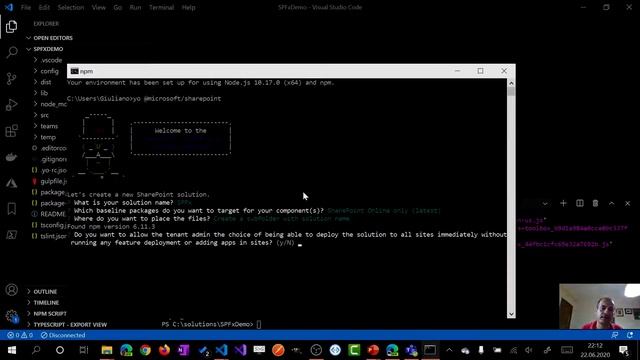Split the terminal panel
Viewport: 640px width, 360px height.
tap(580, 203)
